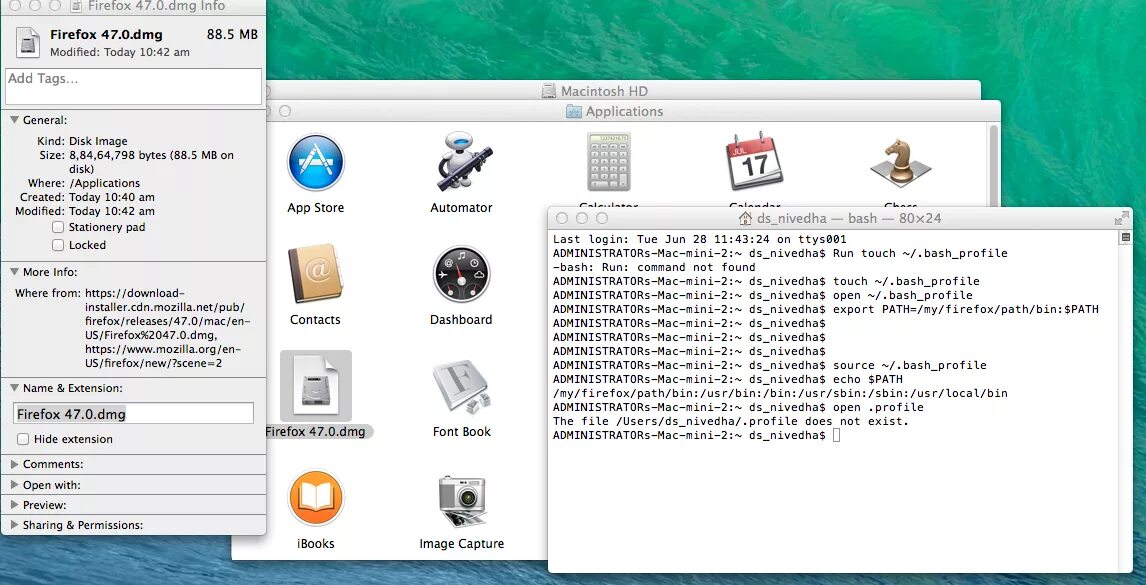Click the Image Capture label
This screenshot has width=1146, height=585.
pyautogui.click(x=461, y=543)
